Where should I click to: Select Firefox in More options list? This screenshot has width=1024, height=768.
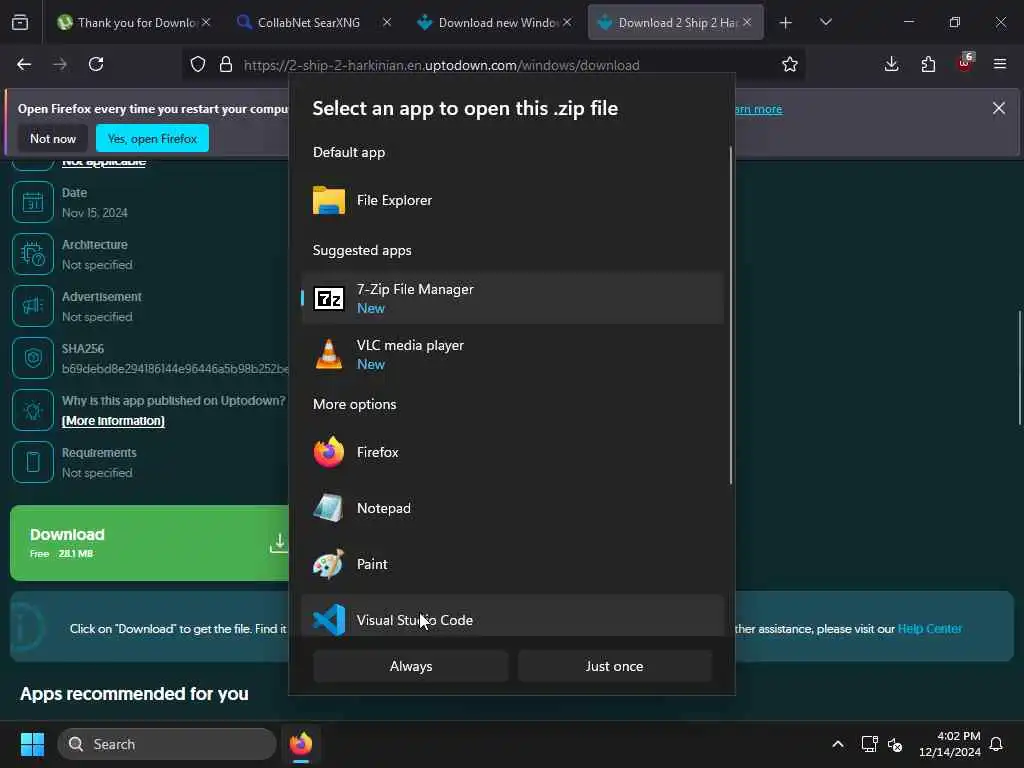[x=512, y=452]
